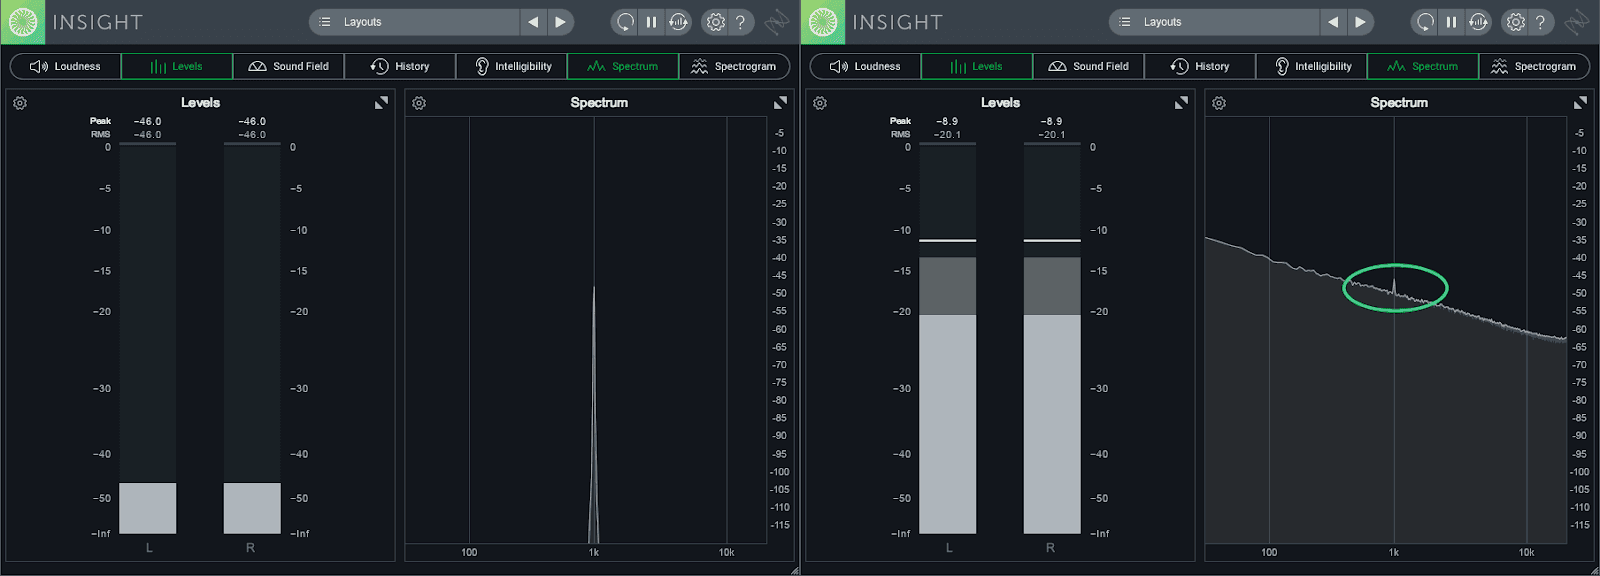Click the pause icon in right Insight window

click(x=1451, y=22)
